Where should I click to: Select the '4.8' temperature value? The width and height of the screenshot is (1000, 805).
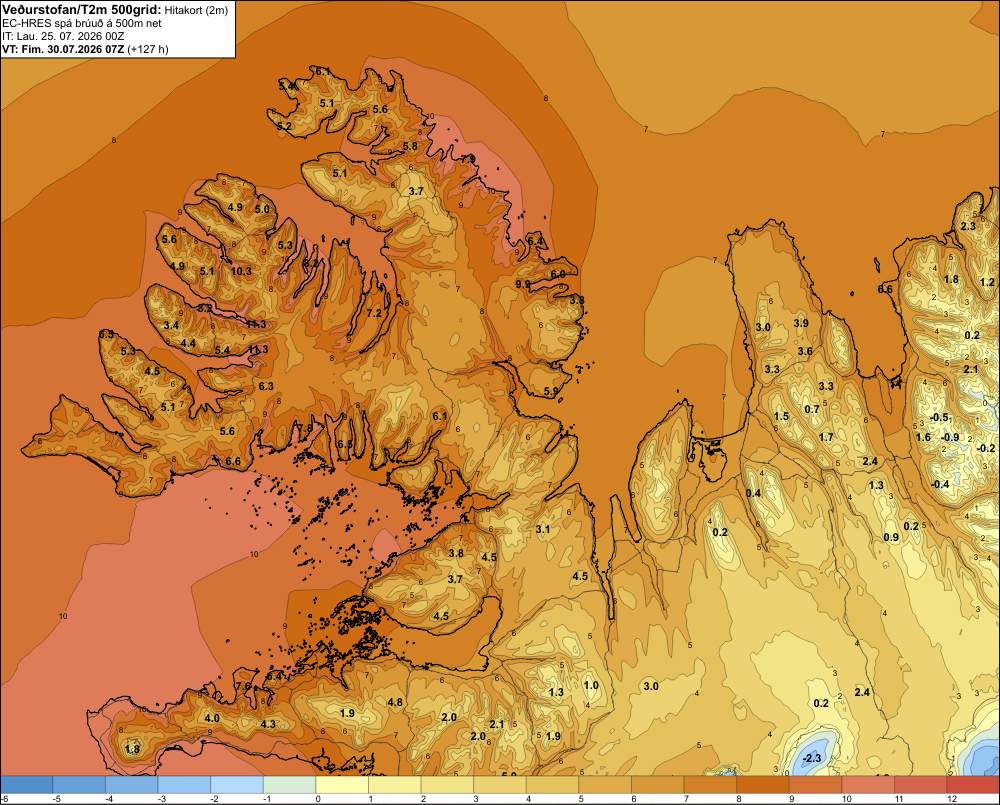pyautogui.click(x=395, y=702)
